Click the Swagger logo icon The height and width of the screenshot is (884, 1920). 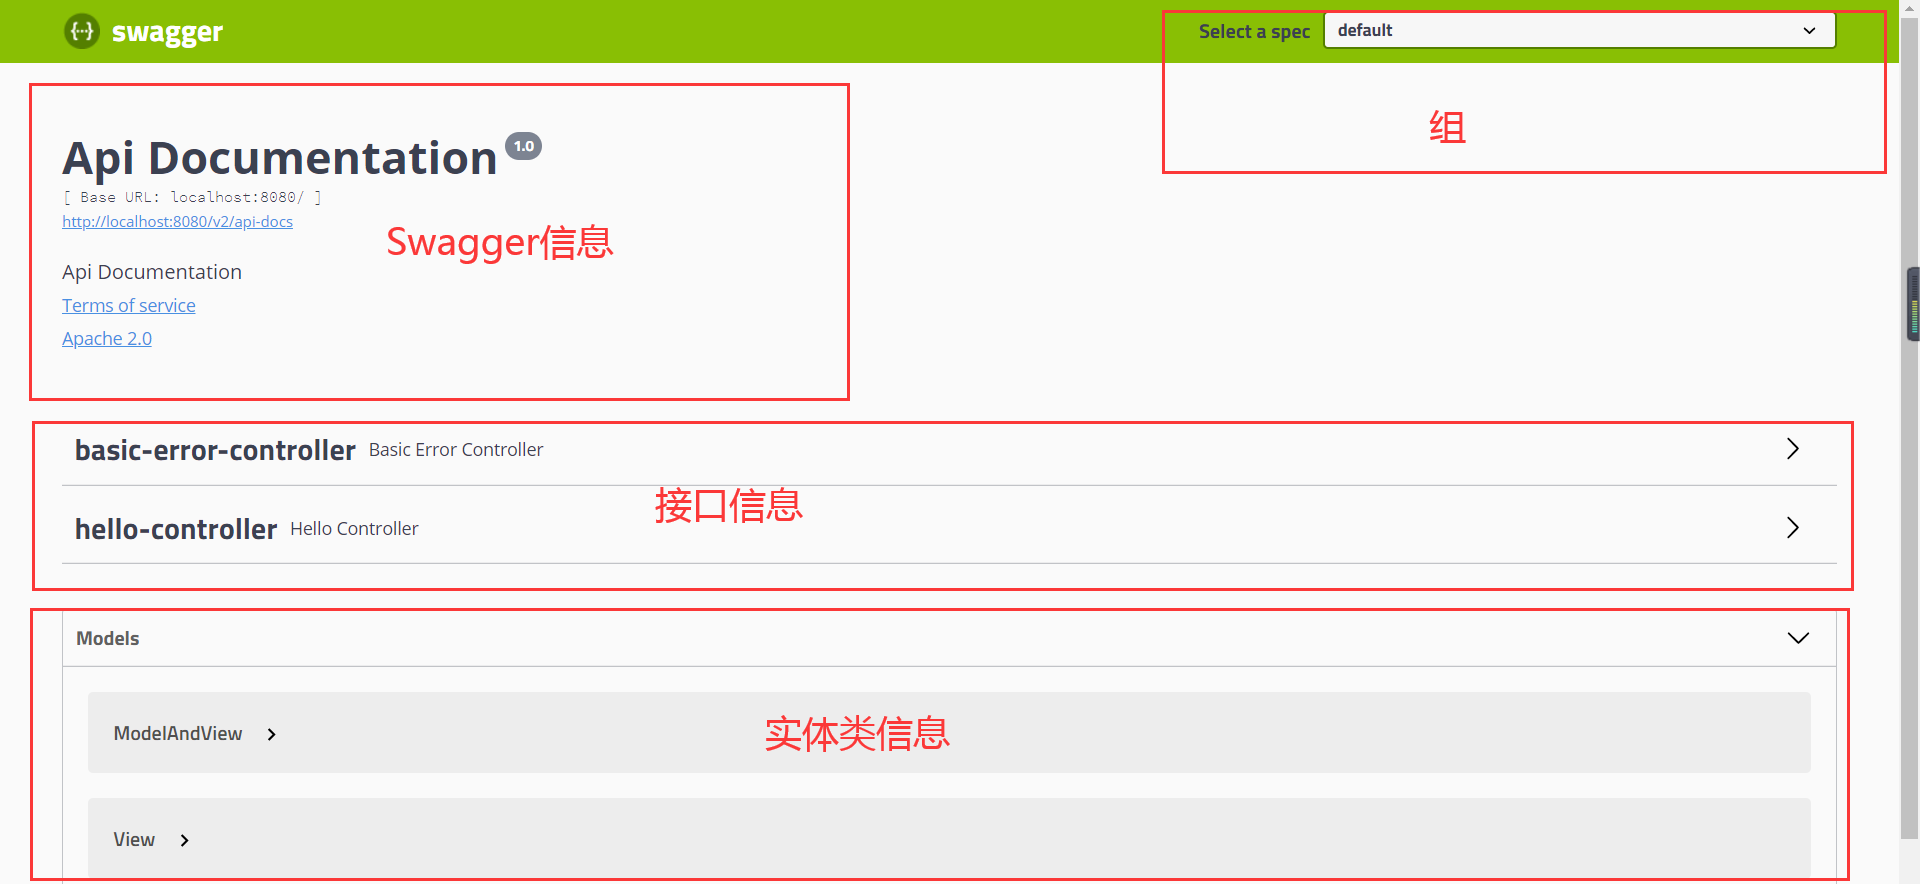[82, 32]
